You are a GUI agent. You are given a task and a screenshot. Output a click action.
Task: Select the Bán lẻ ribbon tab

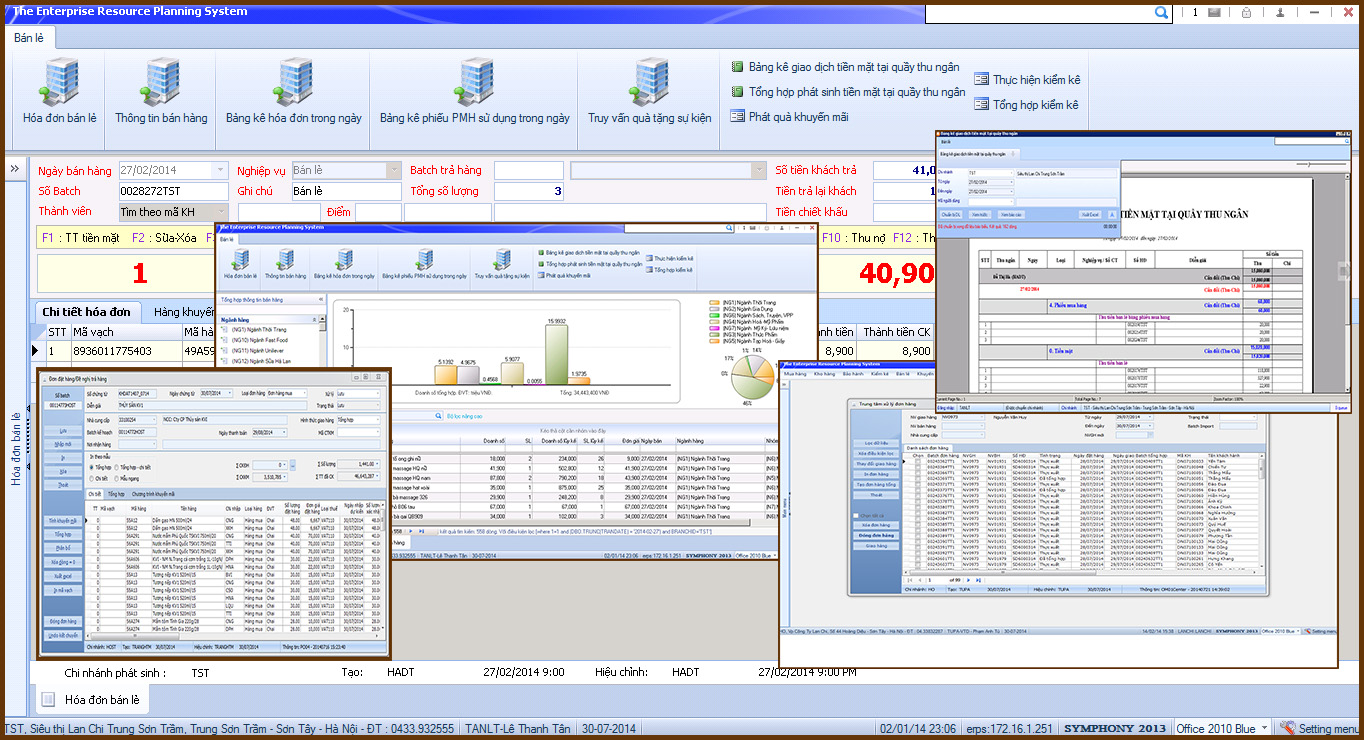click(28, 37)
